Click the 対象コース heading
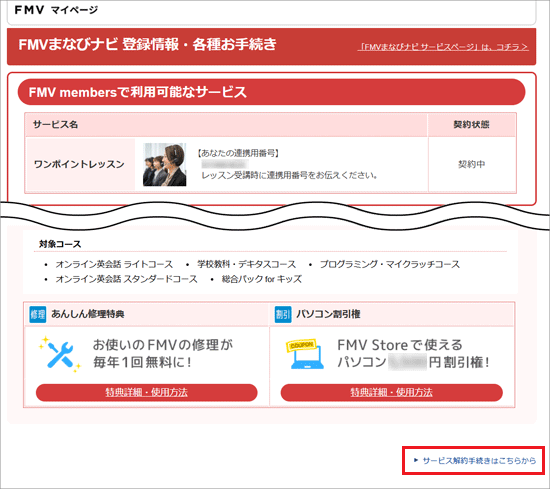The height and width of the screenshot is (489, 550). 60,244
